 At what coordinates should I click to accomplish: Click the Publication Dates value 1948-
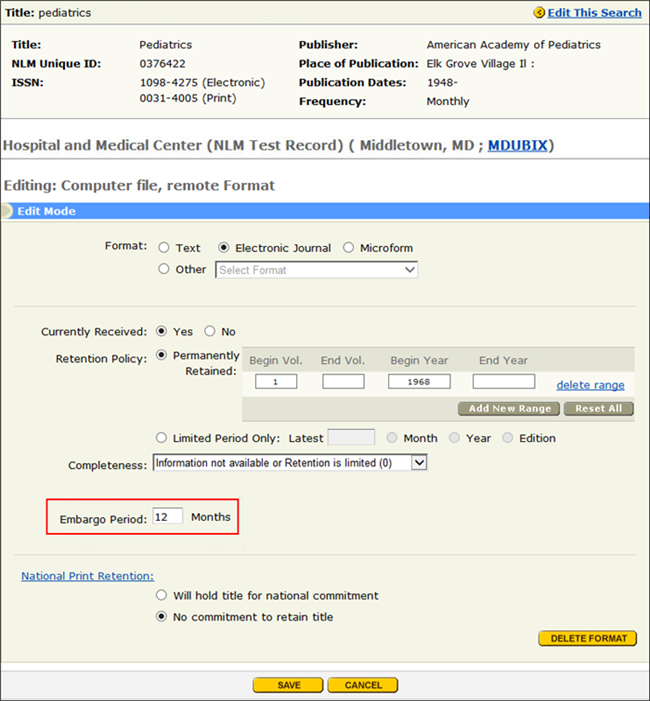coord(443,83)
